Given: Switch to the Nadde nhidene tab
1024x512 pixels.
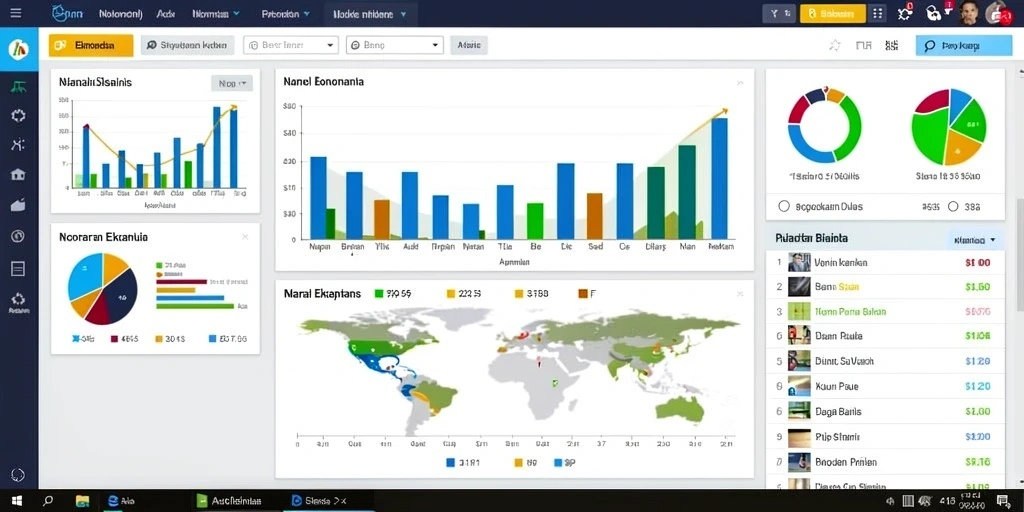Looking at the screenshot, I should pyautogui.click(x=369, y=13).
